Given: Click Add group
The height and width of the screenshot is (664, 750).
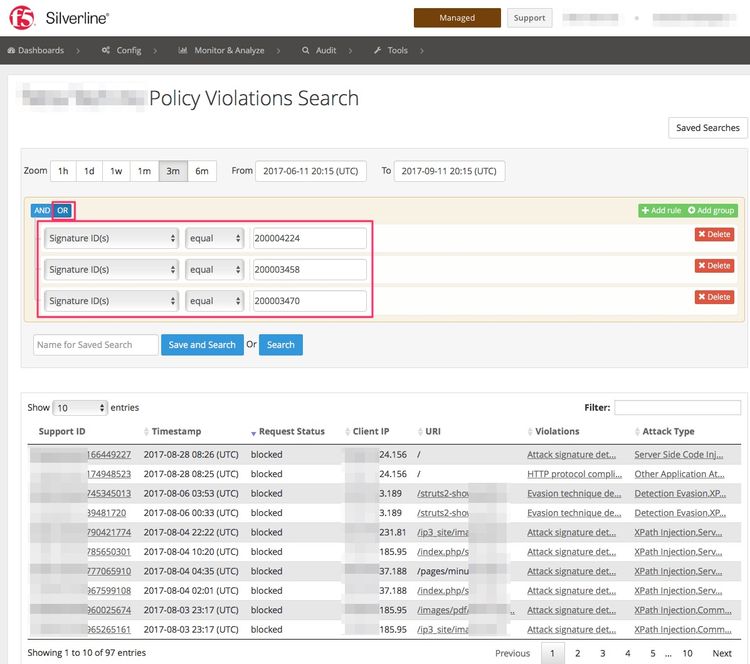Looking at the screenshot, I should click(711, 210).
